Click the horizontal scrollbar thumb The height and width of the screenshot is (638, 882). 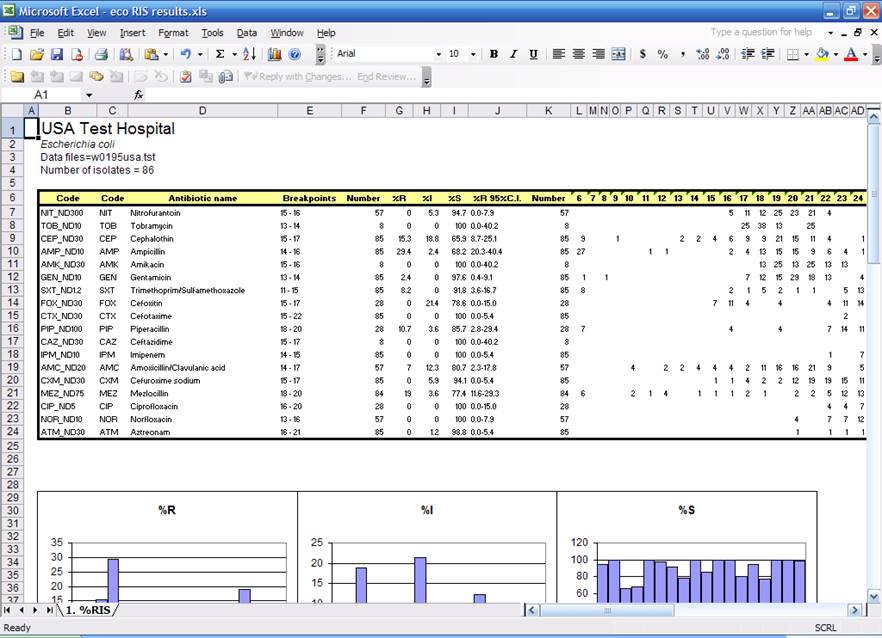[x=607, y=610]
